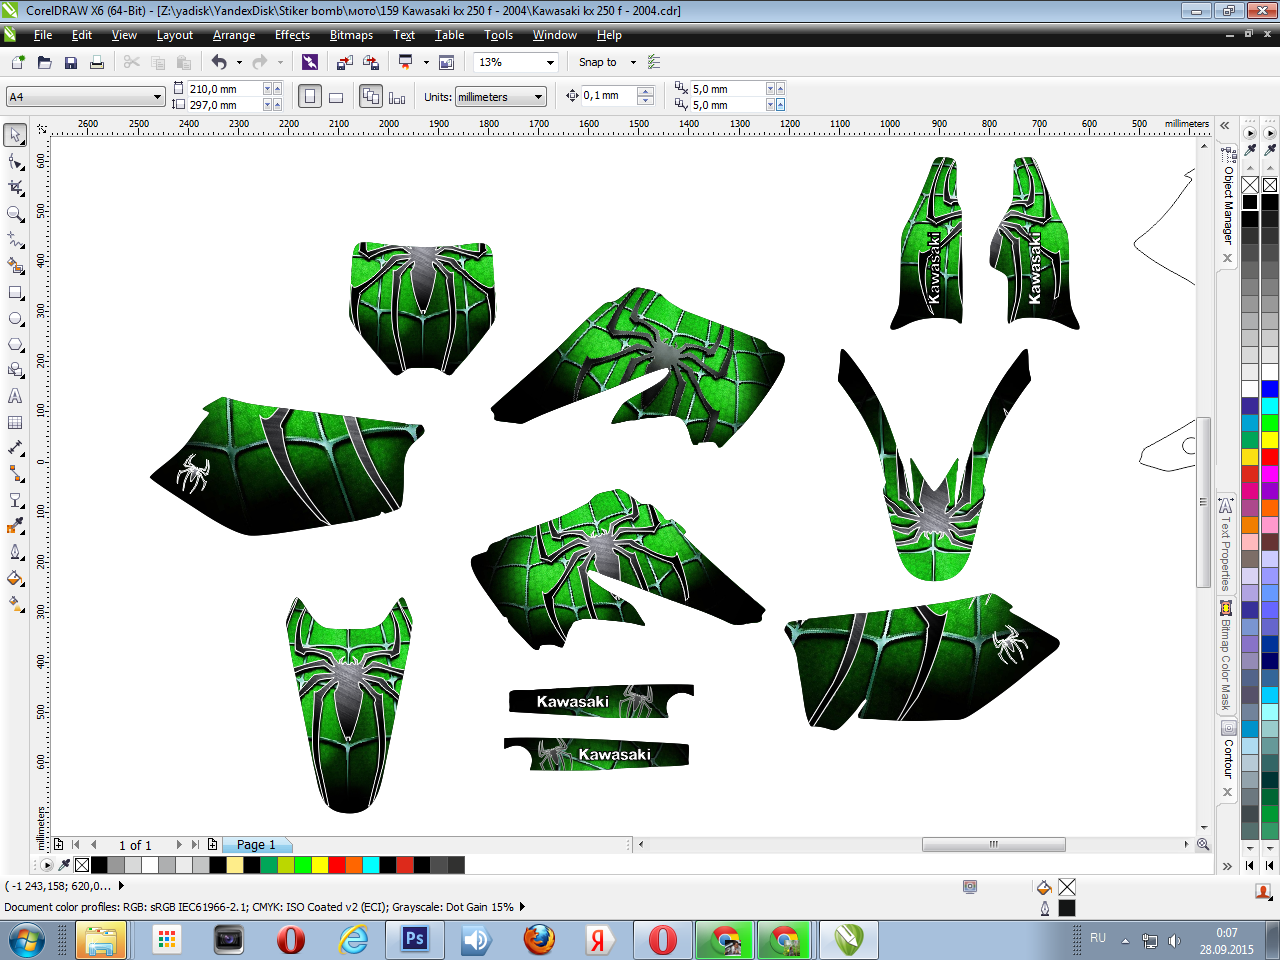The height and width of the screenshot is (960, 1280).
Task: Switch page to landscape orientation
Action: coord(336,97)
